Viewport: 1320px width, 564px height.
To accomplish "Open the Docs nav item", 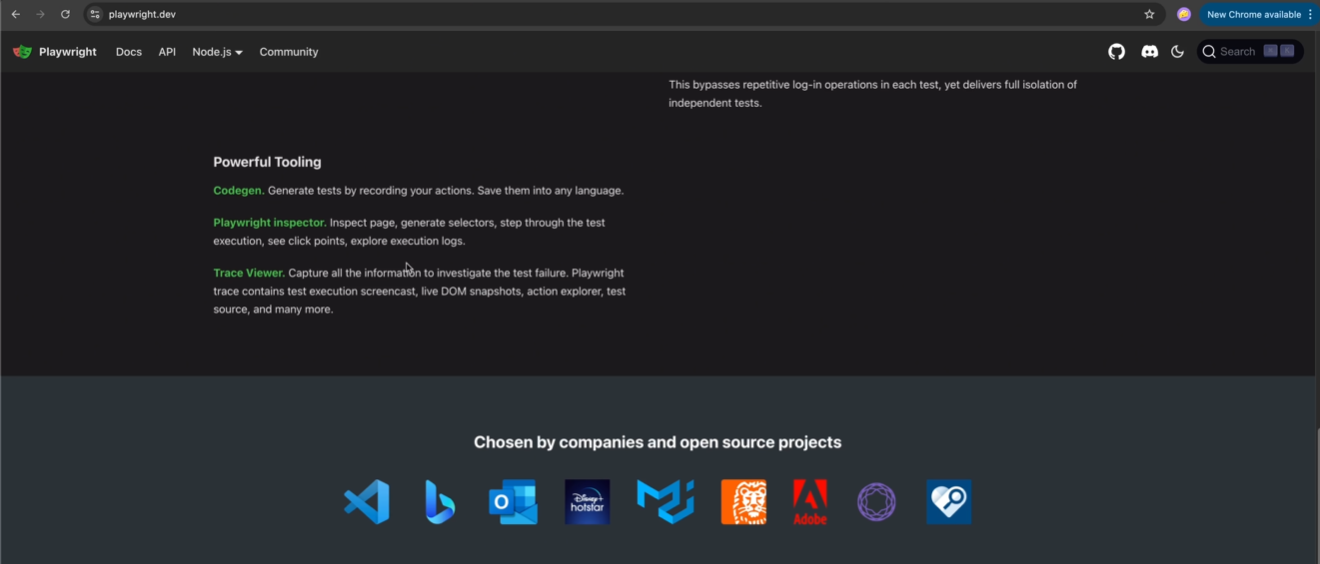I will point(129,52).
